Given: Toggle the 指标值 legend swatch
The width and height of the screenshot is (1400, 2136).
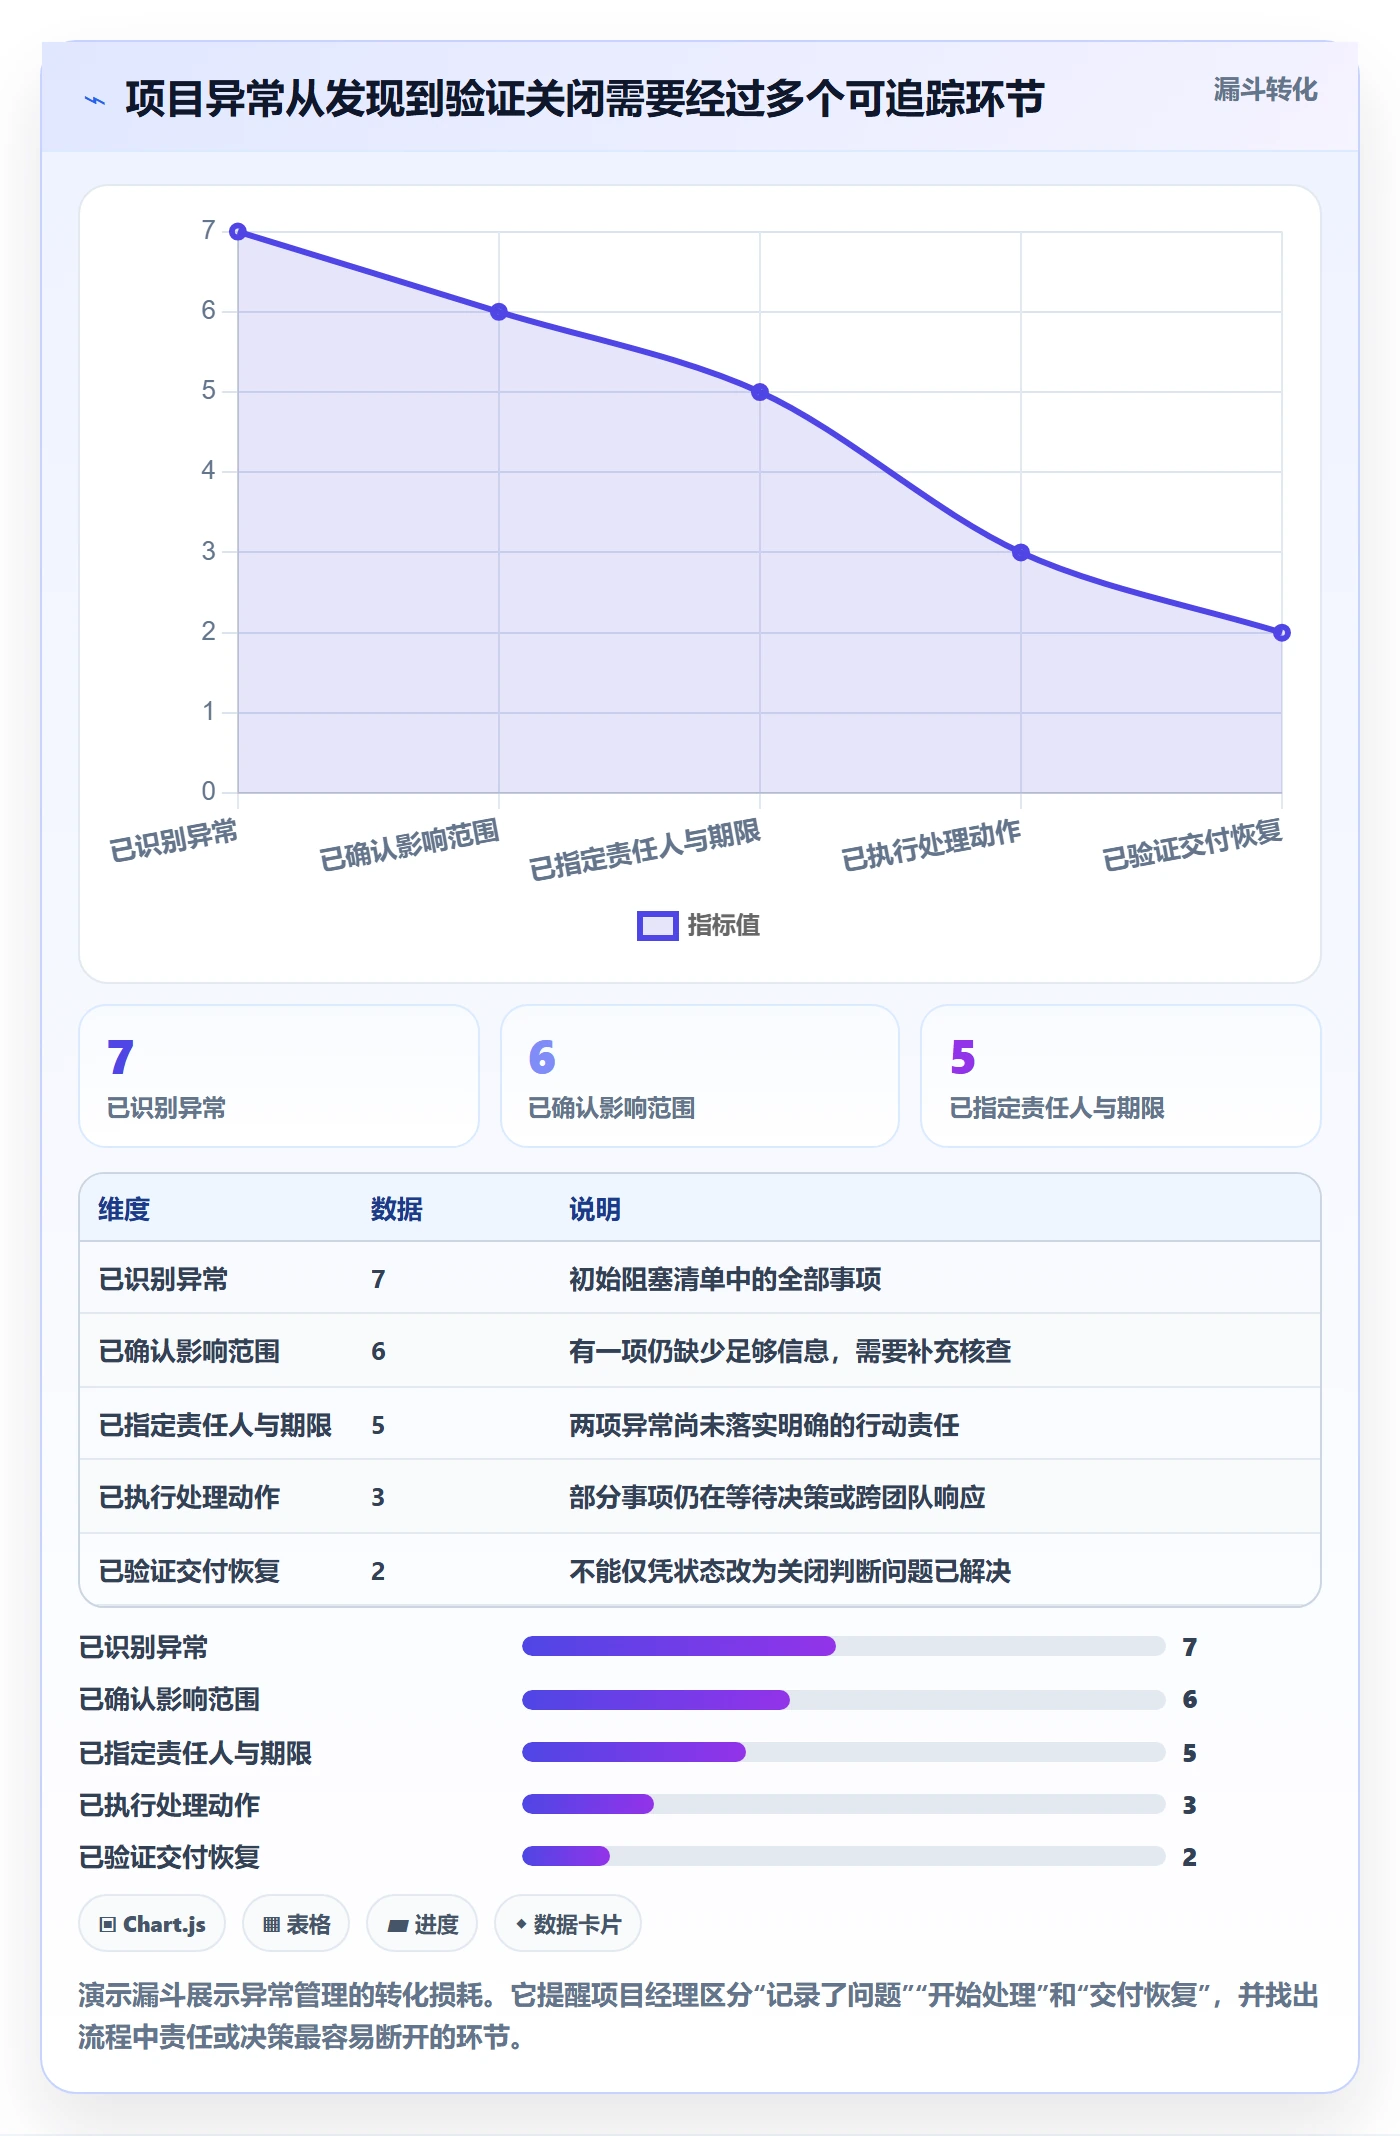Looking at the screenshot, I should coord(657,926).
